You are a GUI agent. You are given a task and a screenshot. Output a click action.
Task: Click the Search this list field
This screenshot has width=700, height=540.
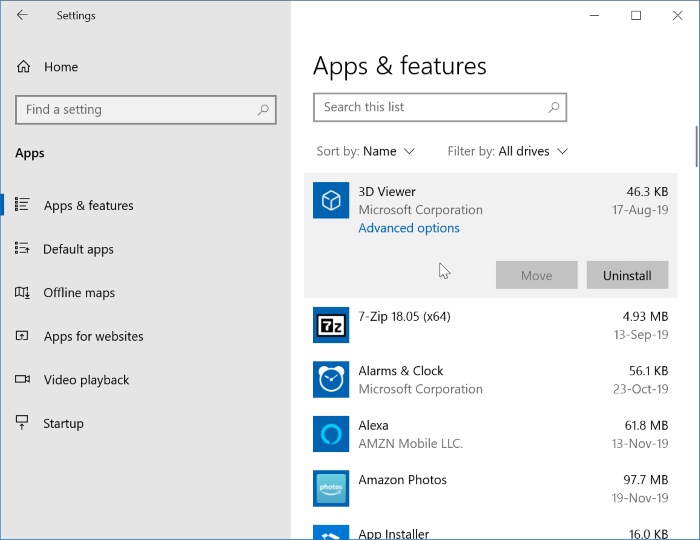click(440, 107)
